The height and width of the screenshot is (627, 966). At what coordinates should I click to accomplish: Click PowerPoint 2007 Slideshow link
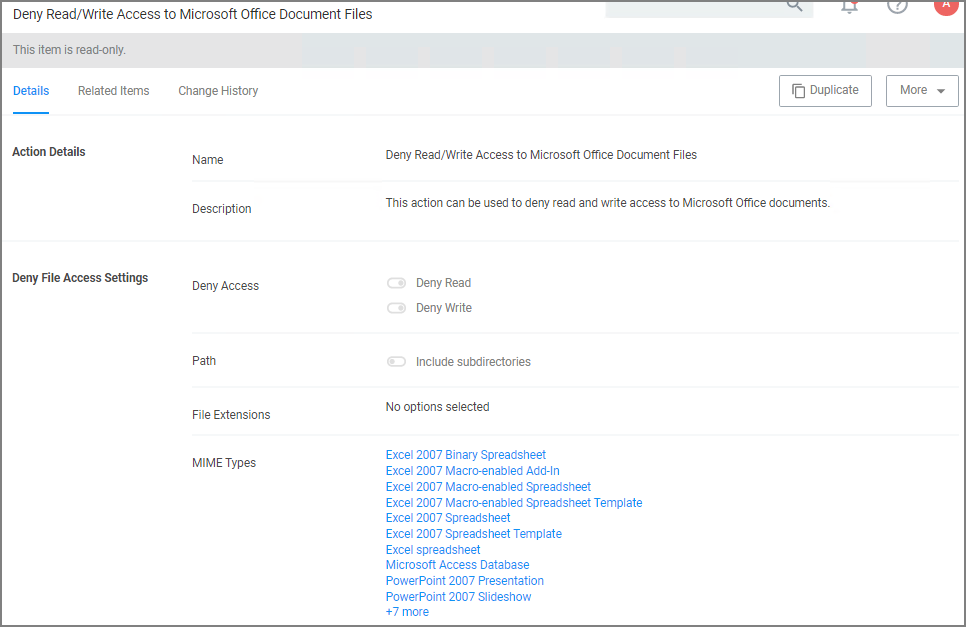tap(458, 597)
